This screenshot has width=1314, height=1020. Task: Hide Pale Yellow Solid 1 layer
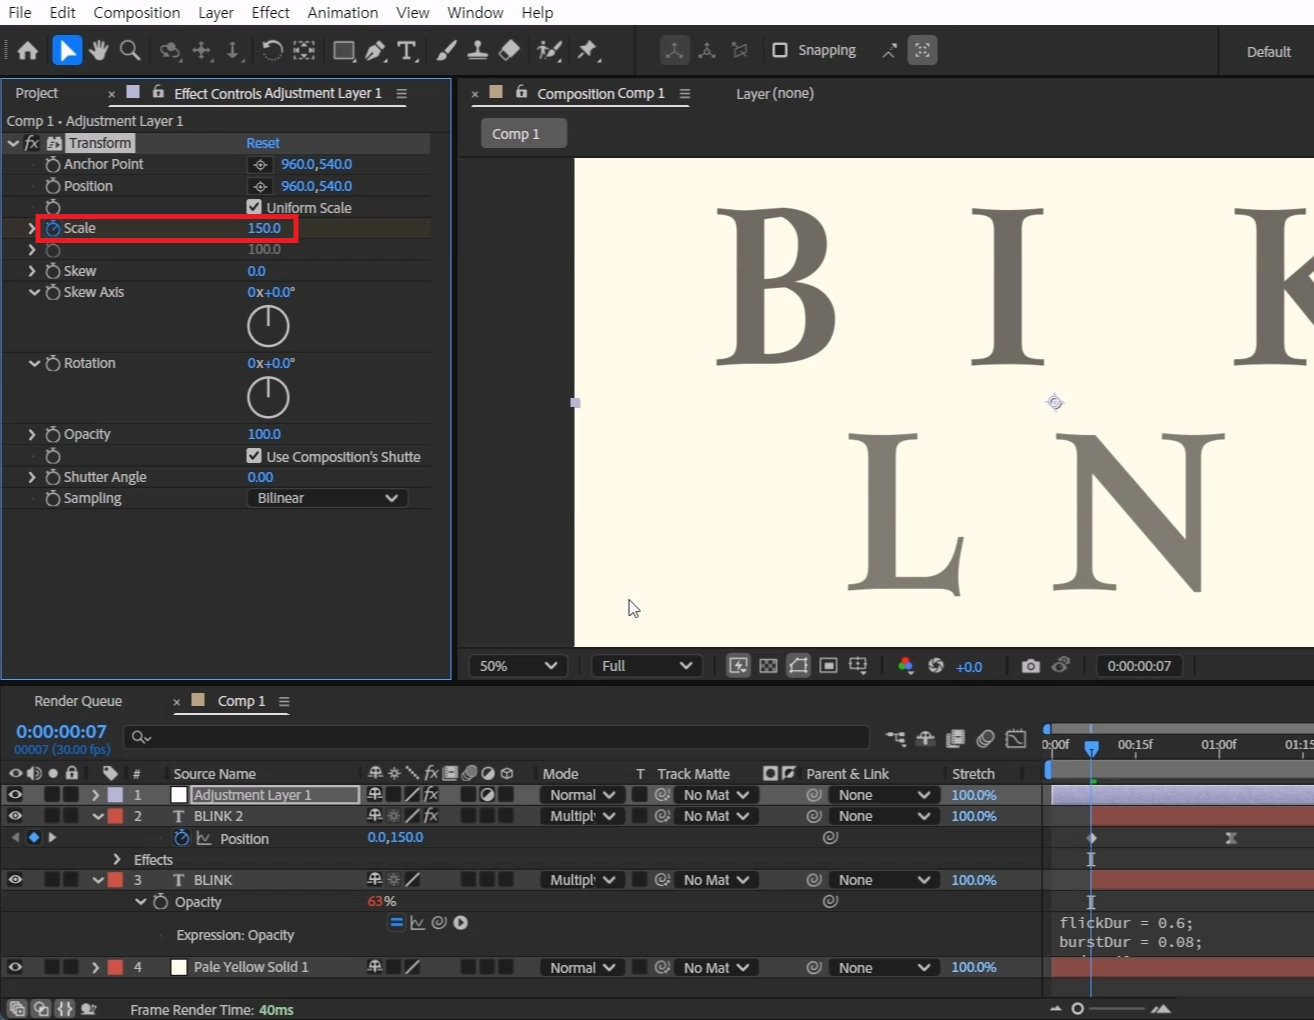point(15,968)
